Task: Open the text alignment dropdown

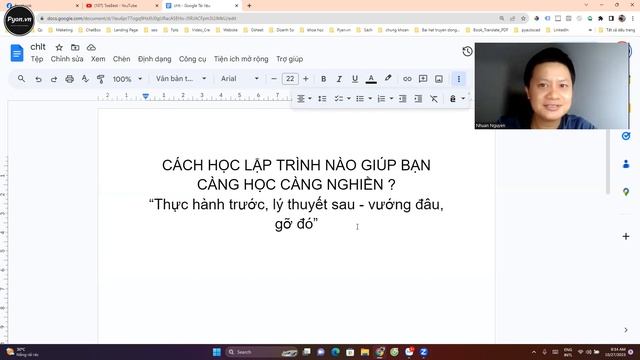Action: pyautogui.click(x=304, y=99)
